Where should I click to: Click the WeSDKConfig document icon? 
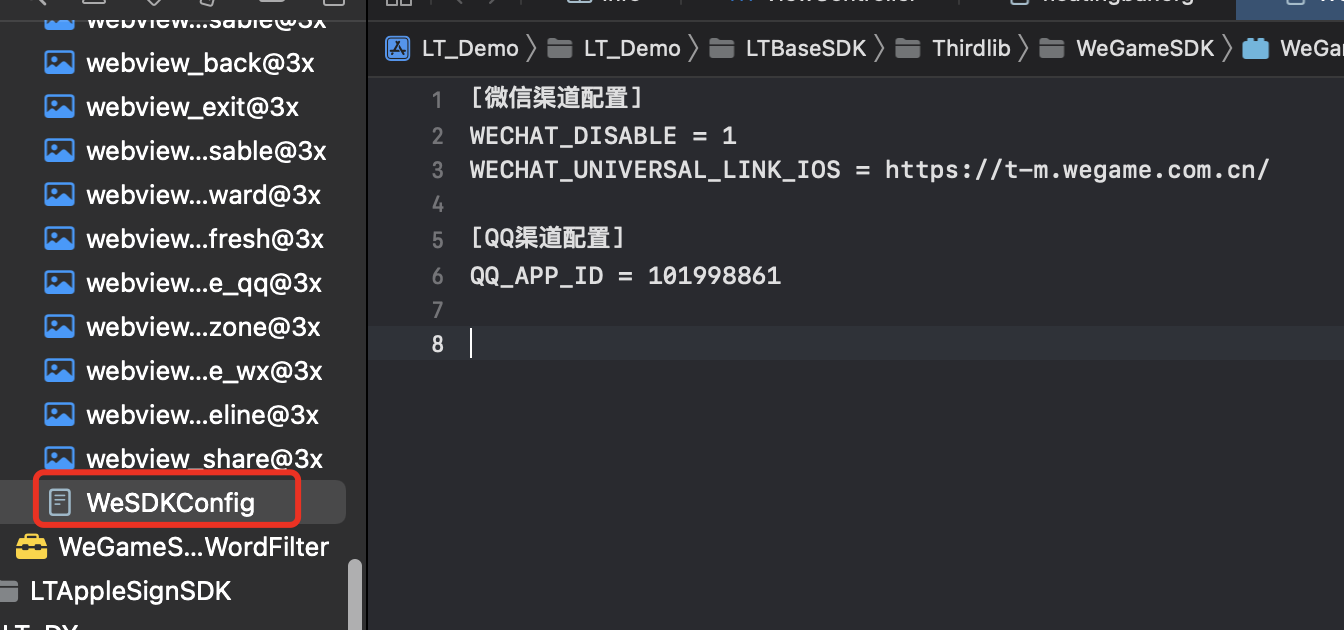pos(60,502)
